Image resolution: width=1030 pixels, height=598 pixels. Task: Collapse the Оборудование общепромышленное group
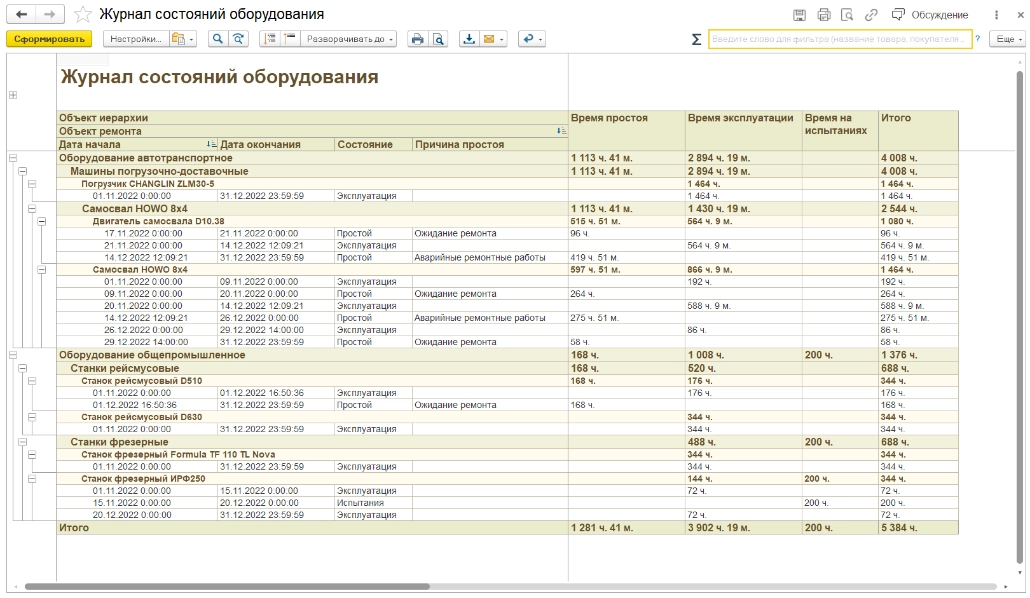[13, 354]
